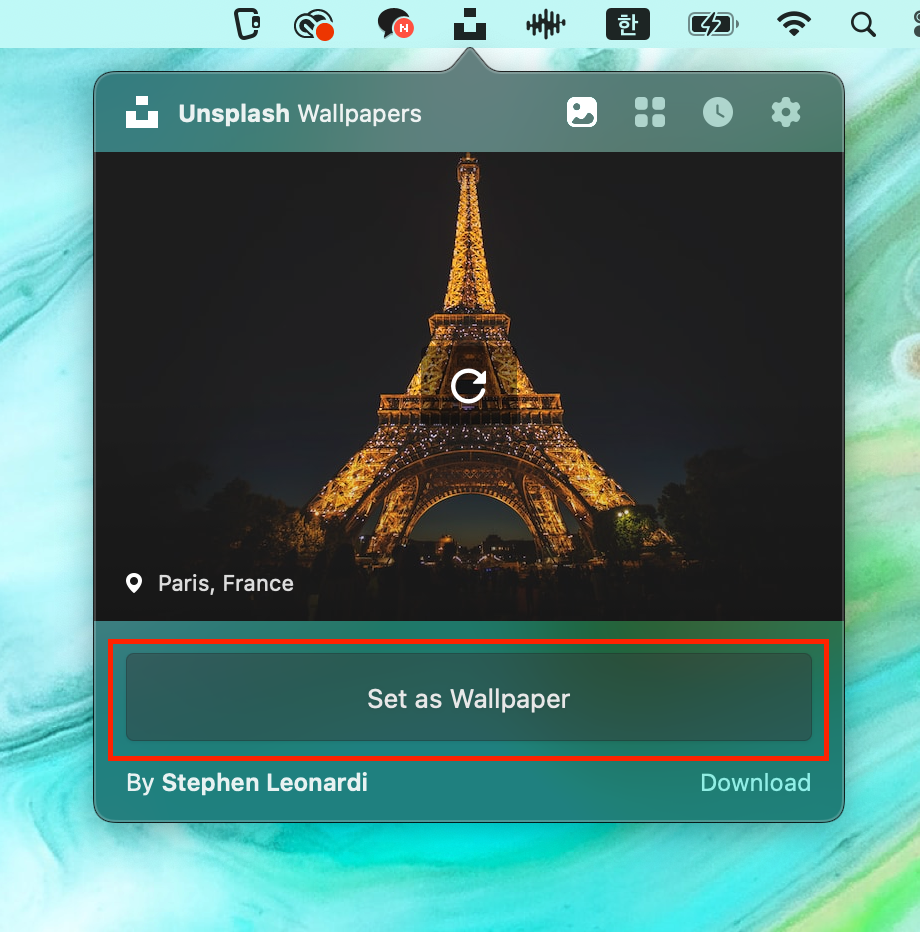920x932 pixels.
Task: Open photographer Stephen Leonardi's name
Action: click(264, 783)
